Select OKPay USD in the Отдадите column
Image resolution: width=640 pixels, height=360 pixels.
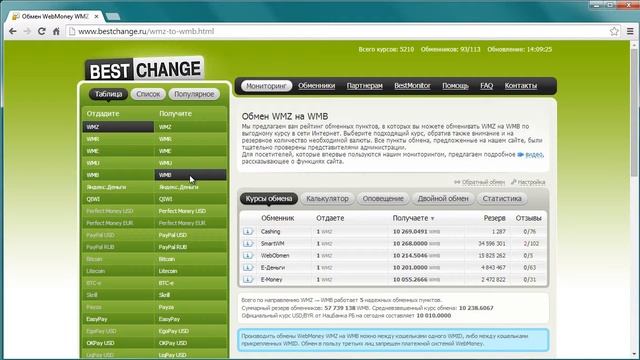118,343
